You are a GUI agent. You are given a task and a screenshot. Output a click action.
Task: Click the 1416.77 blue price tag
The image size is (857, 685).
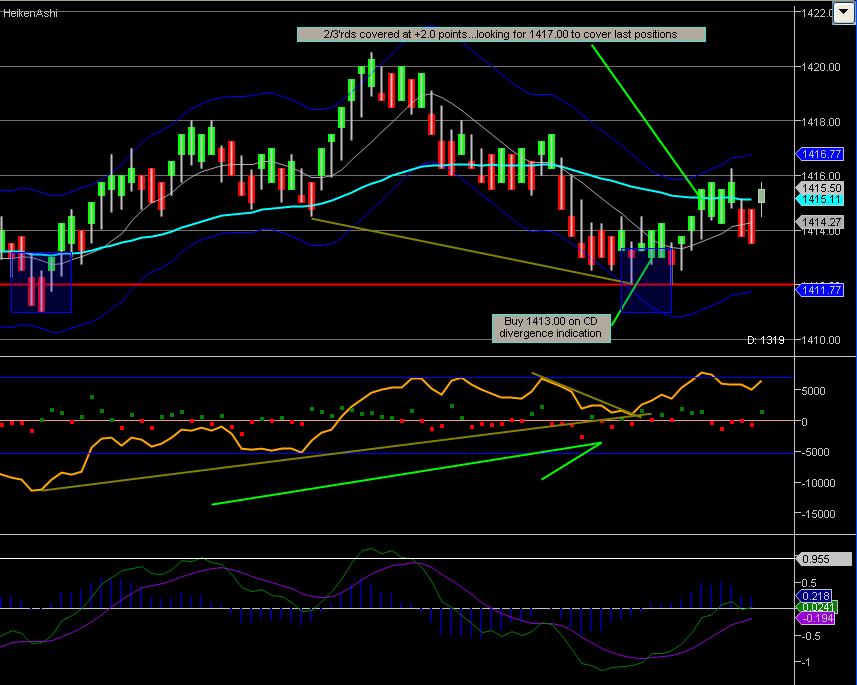click(820, 154)
